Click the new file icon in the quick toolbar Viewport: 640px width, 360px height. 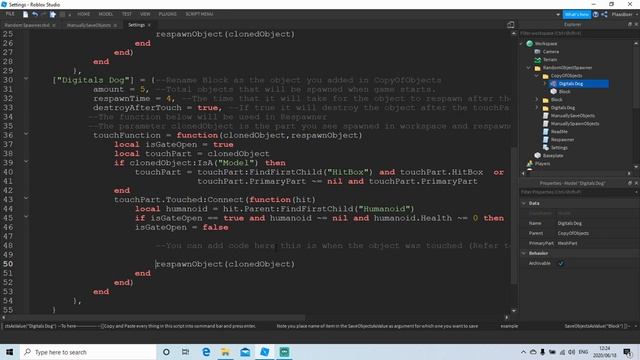(x=25, y=14)
